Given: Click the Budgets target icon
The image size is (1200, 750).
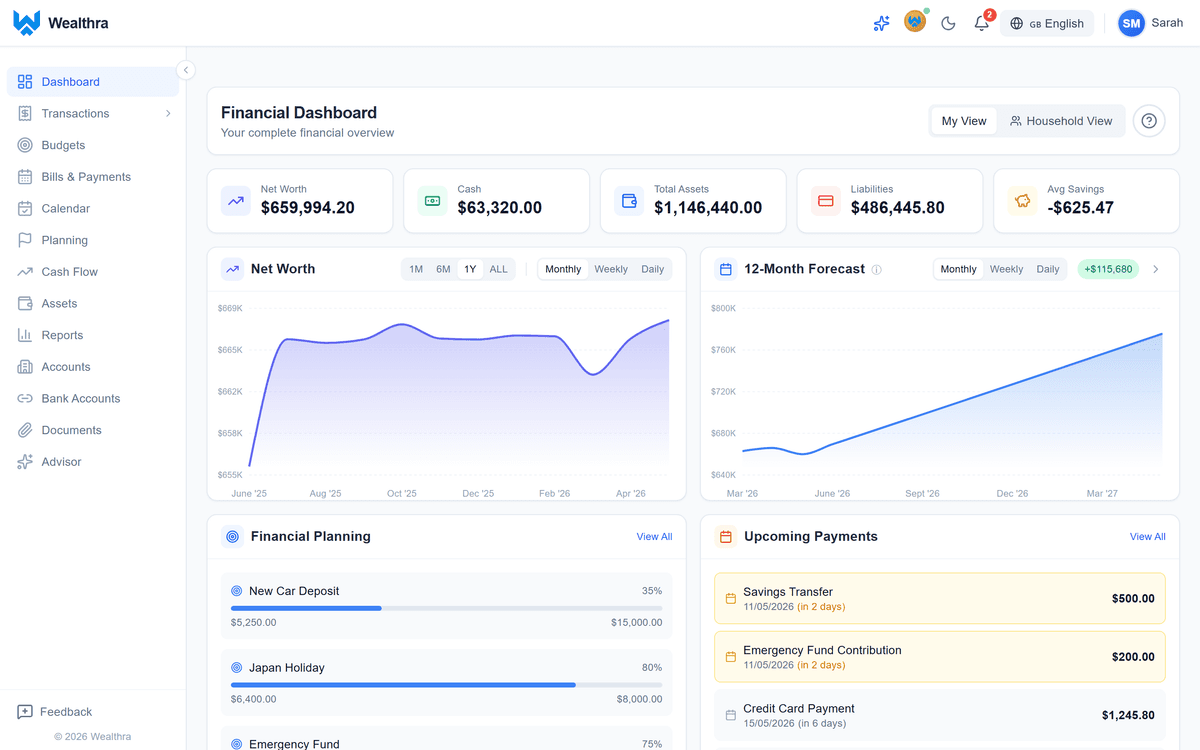Looking at the screenshot, I should point(25,145).
